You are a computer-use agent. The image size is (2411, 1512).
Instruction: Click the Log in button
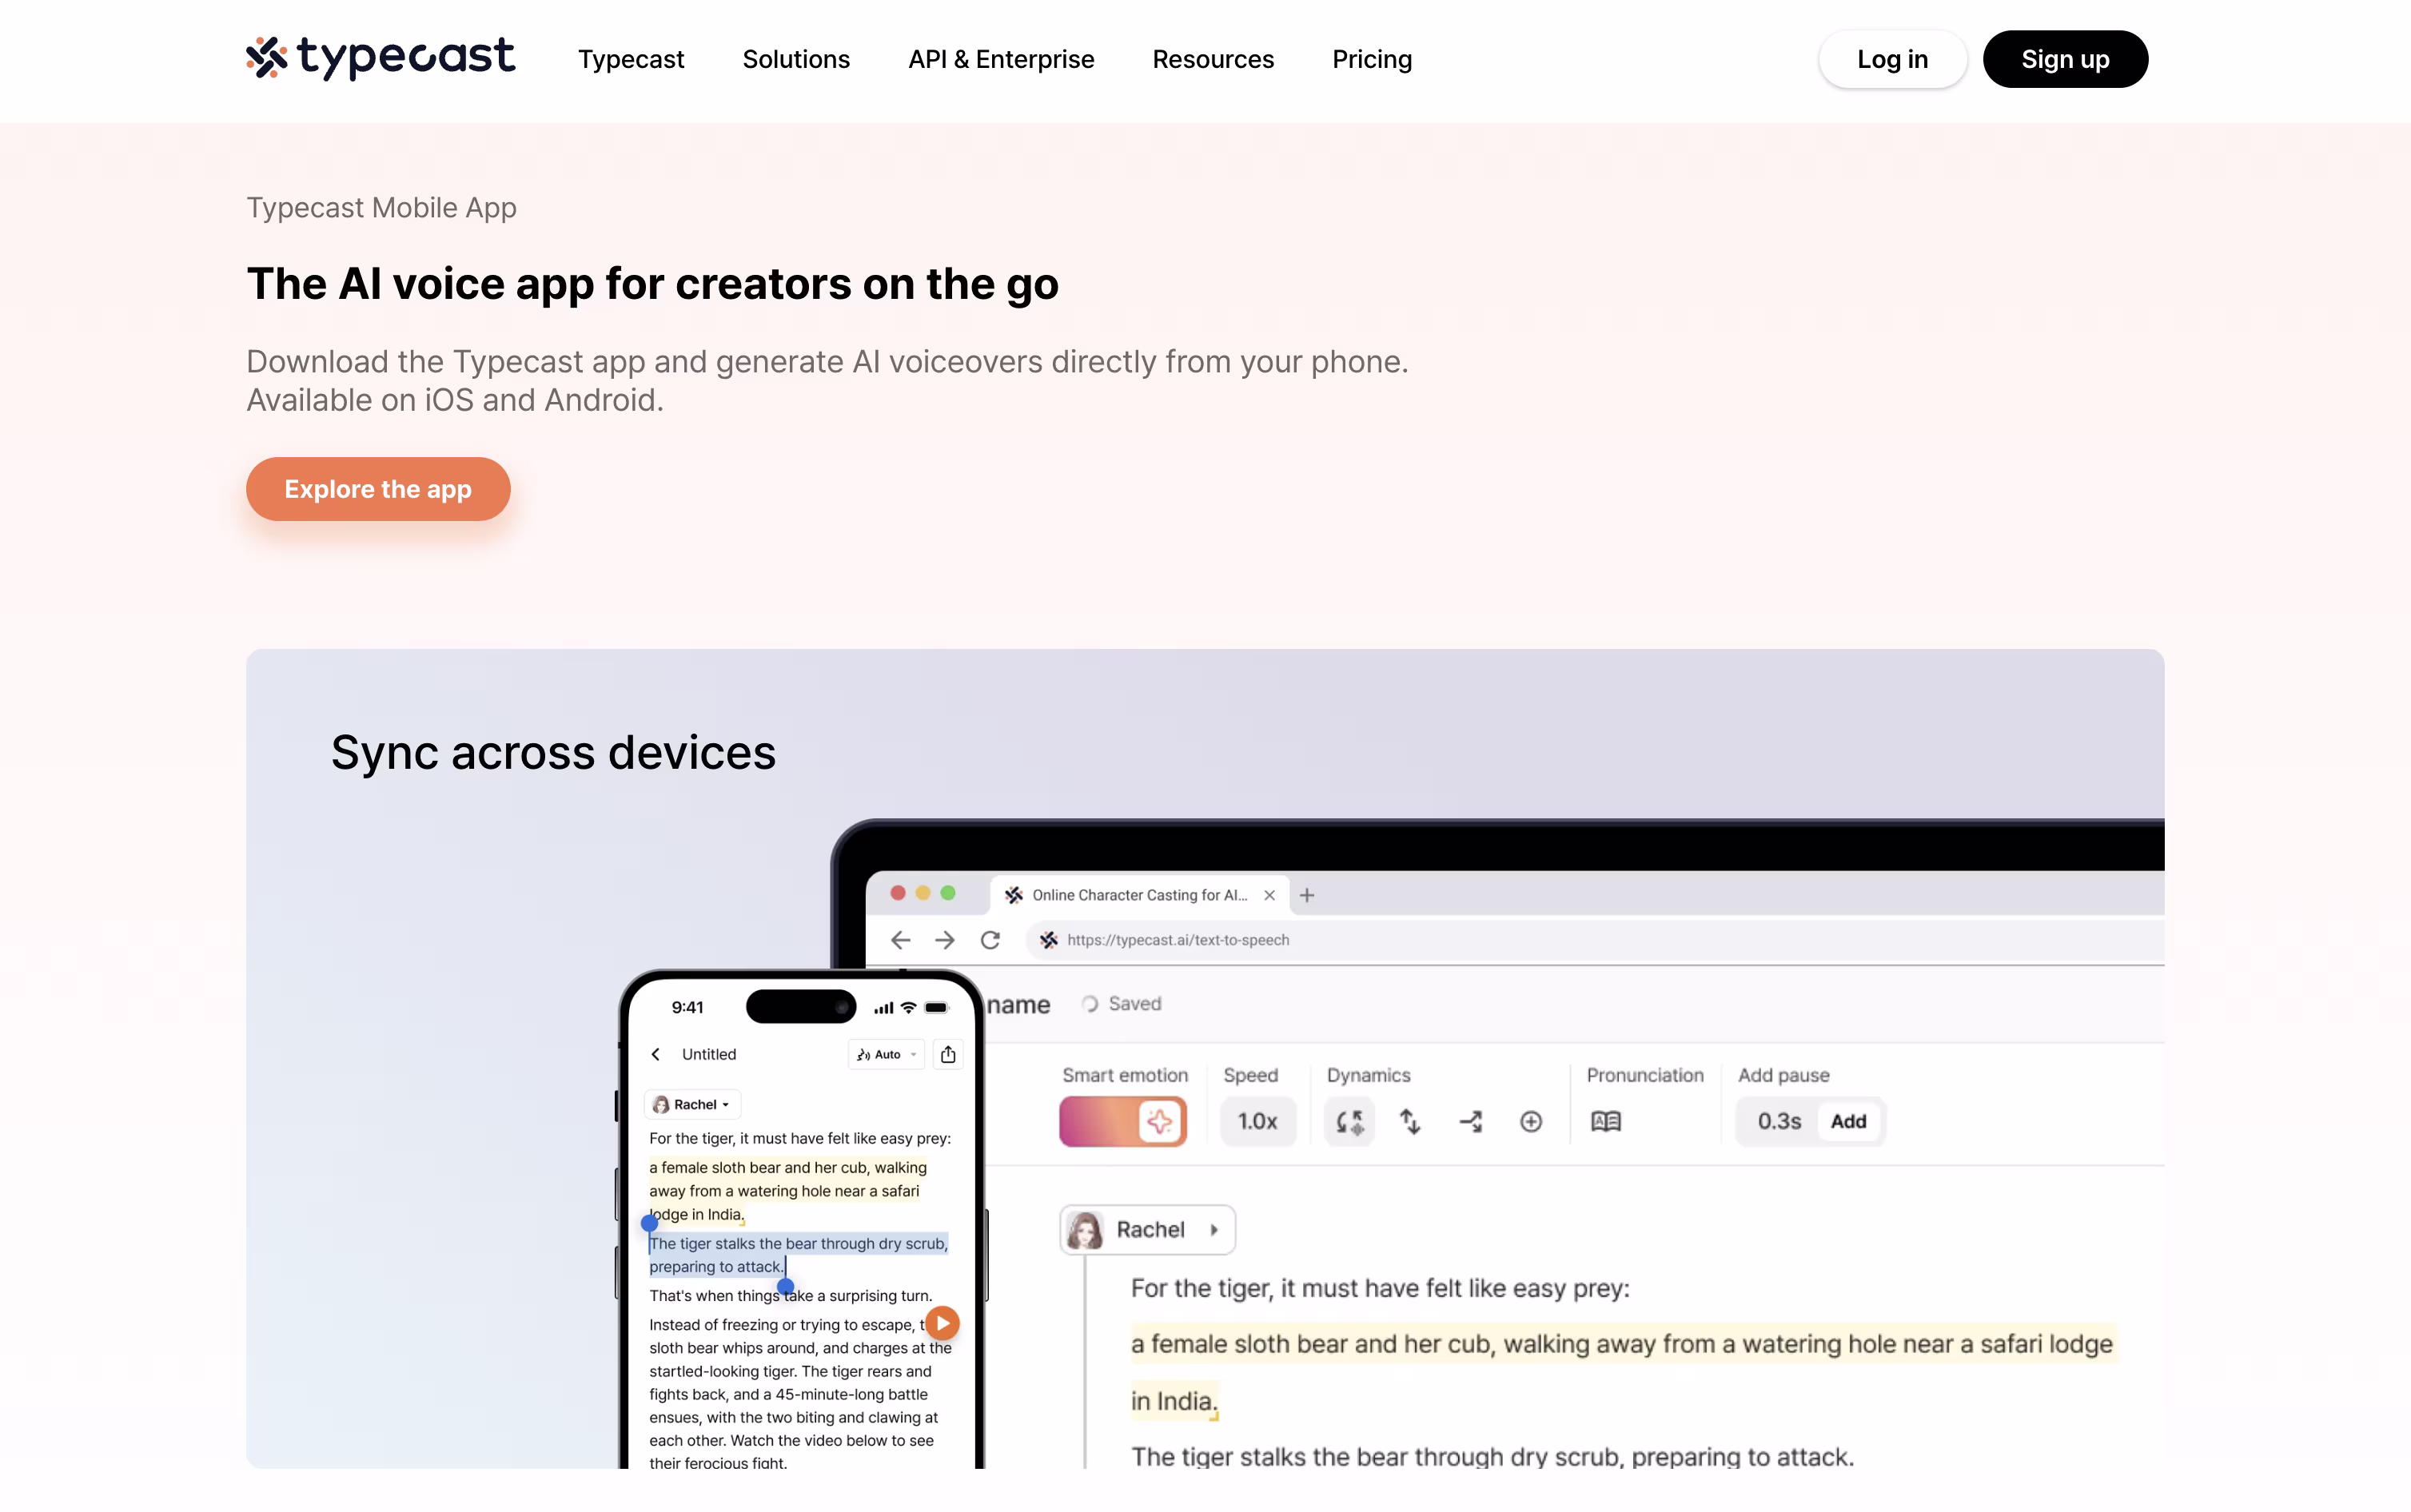pyautogui.click(x=1892, y=59)
